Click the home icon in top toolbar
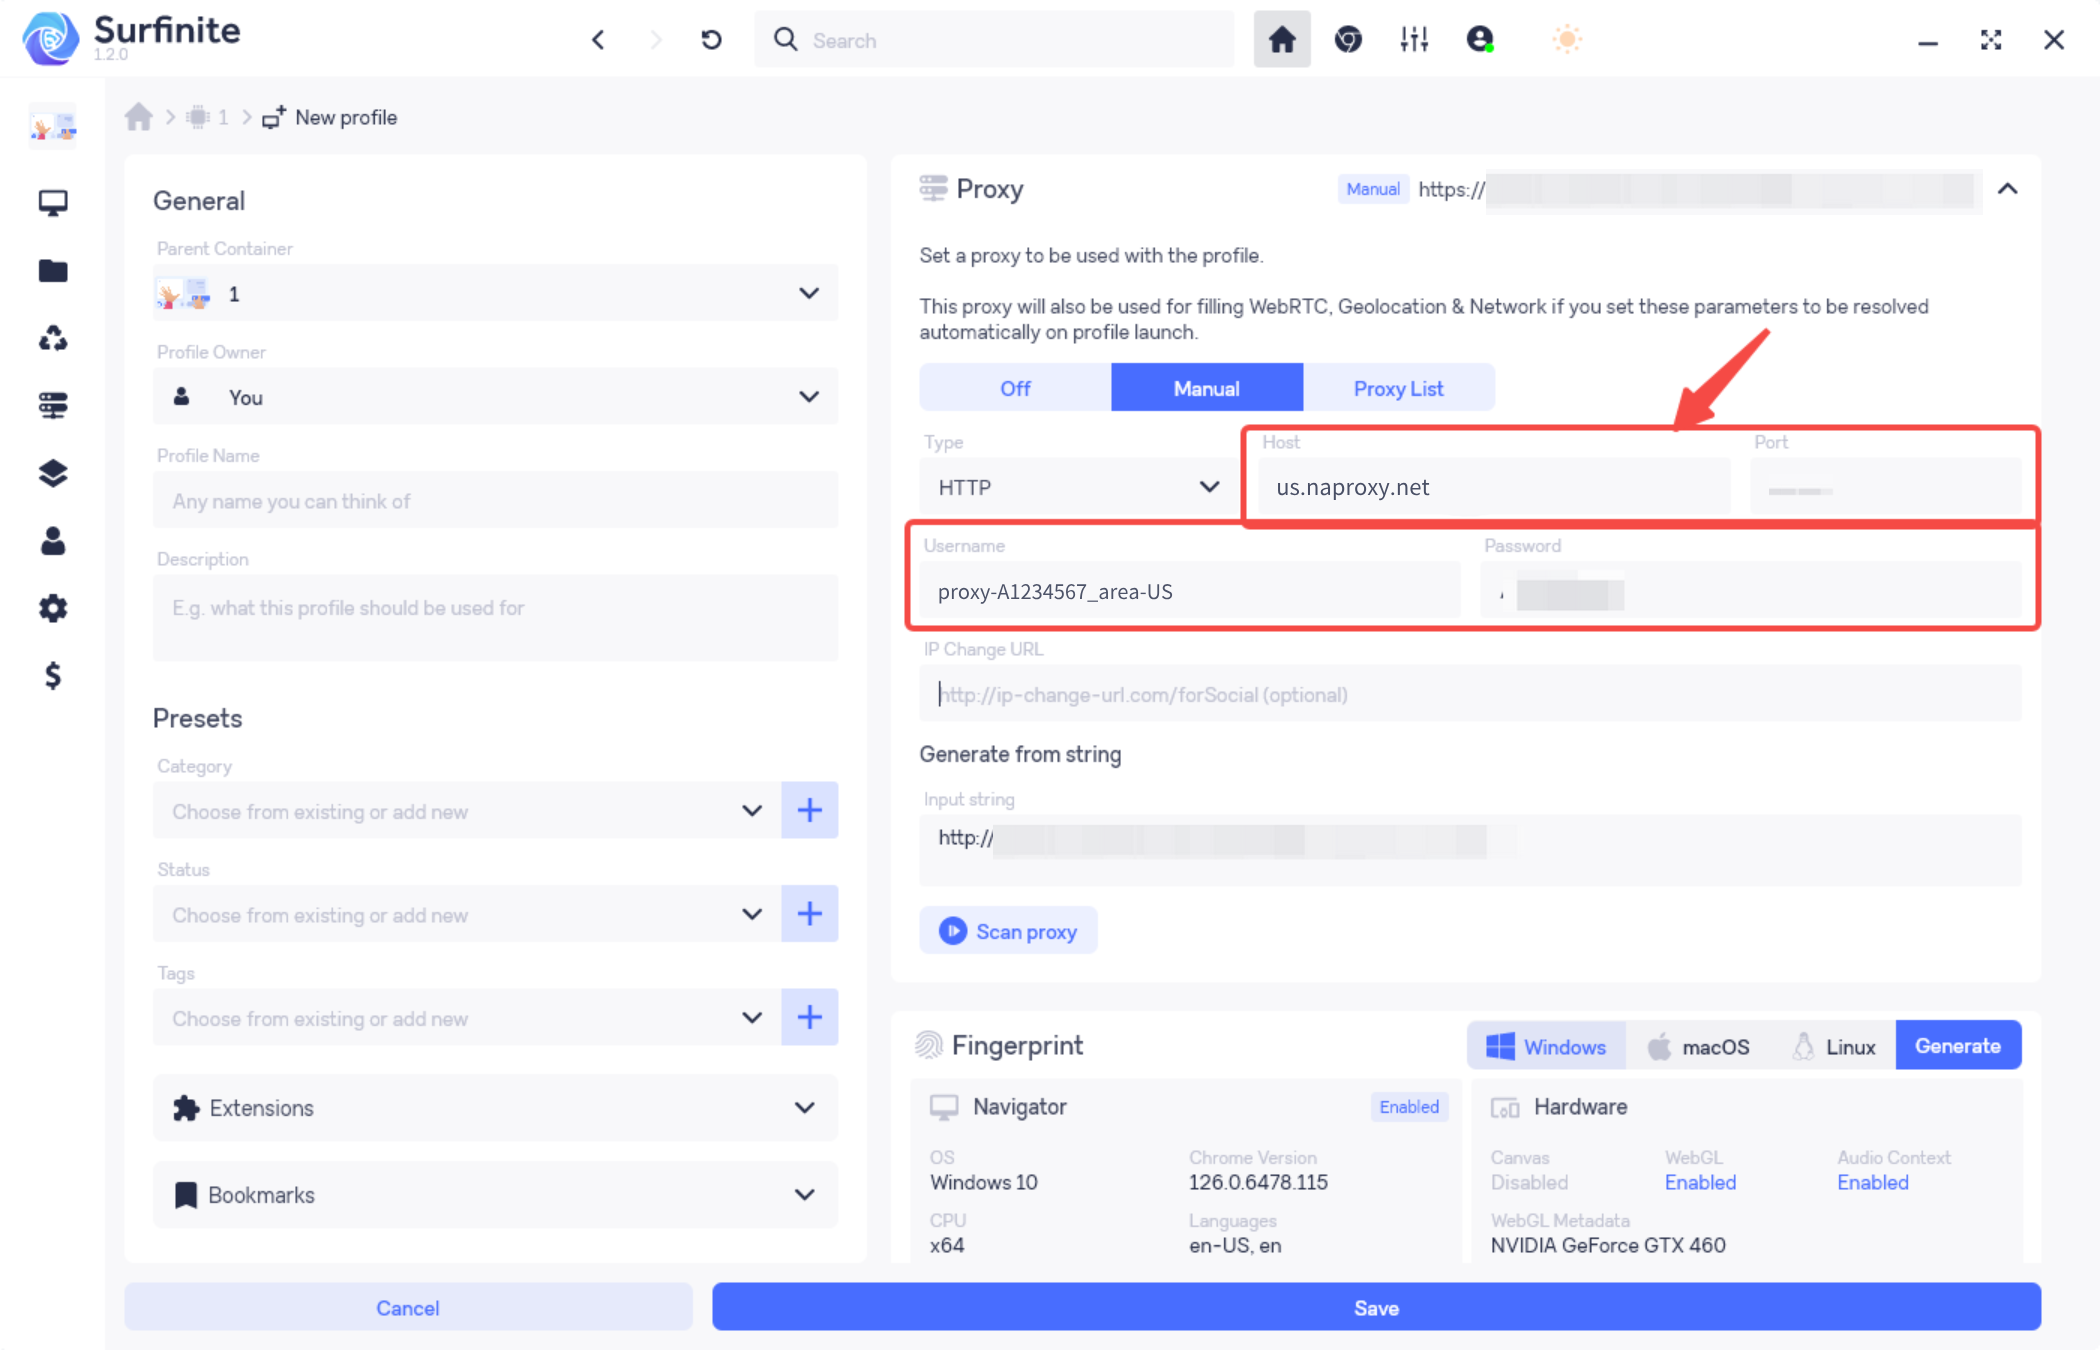 pos(1282,40)
